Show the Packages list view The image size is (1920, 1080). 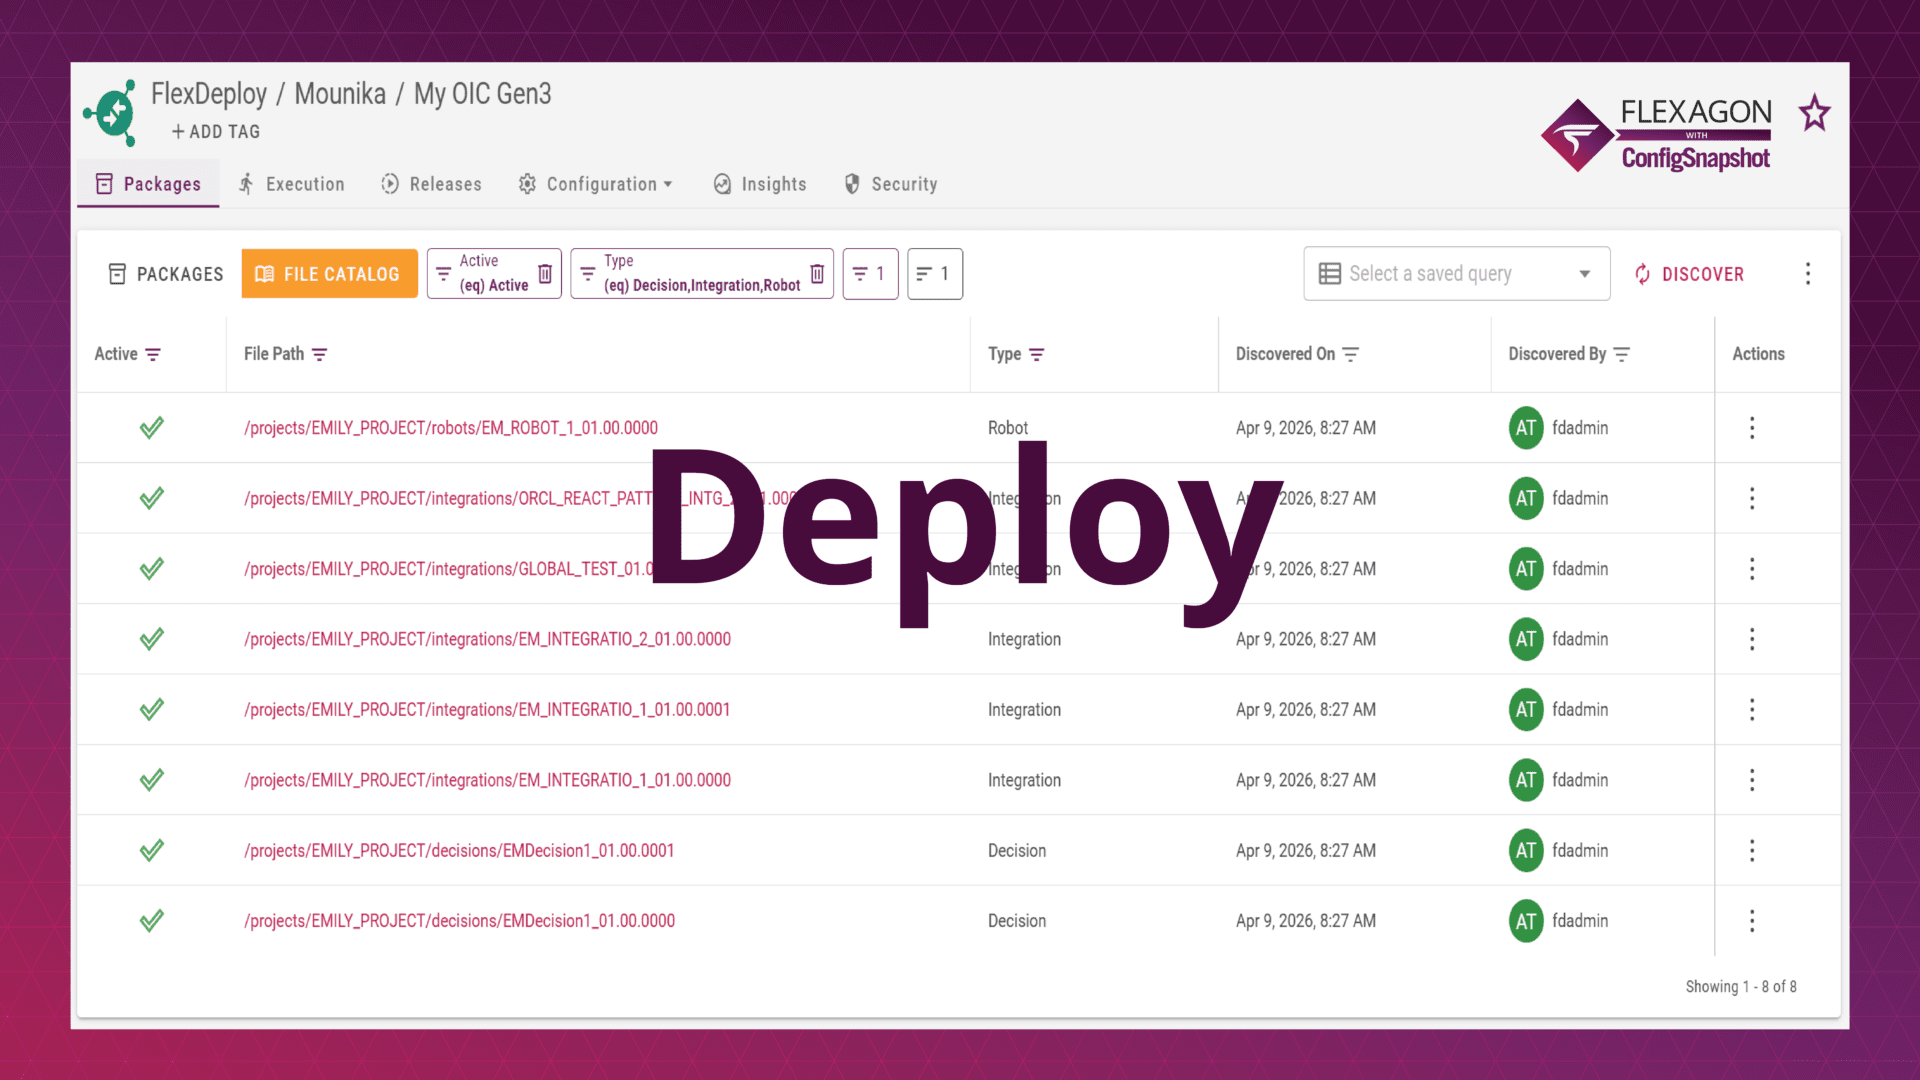(166, 274)
